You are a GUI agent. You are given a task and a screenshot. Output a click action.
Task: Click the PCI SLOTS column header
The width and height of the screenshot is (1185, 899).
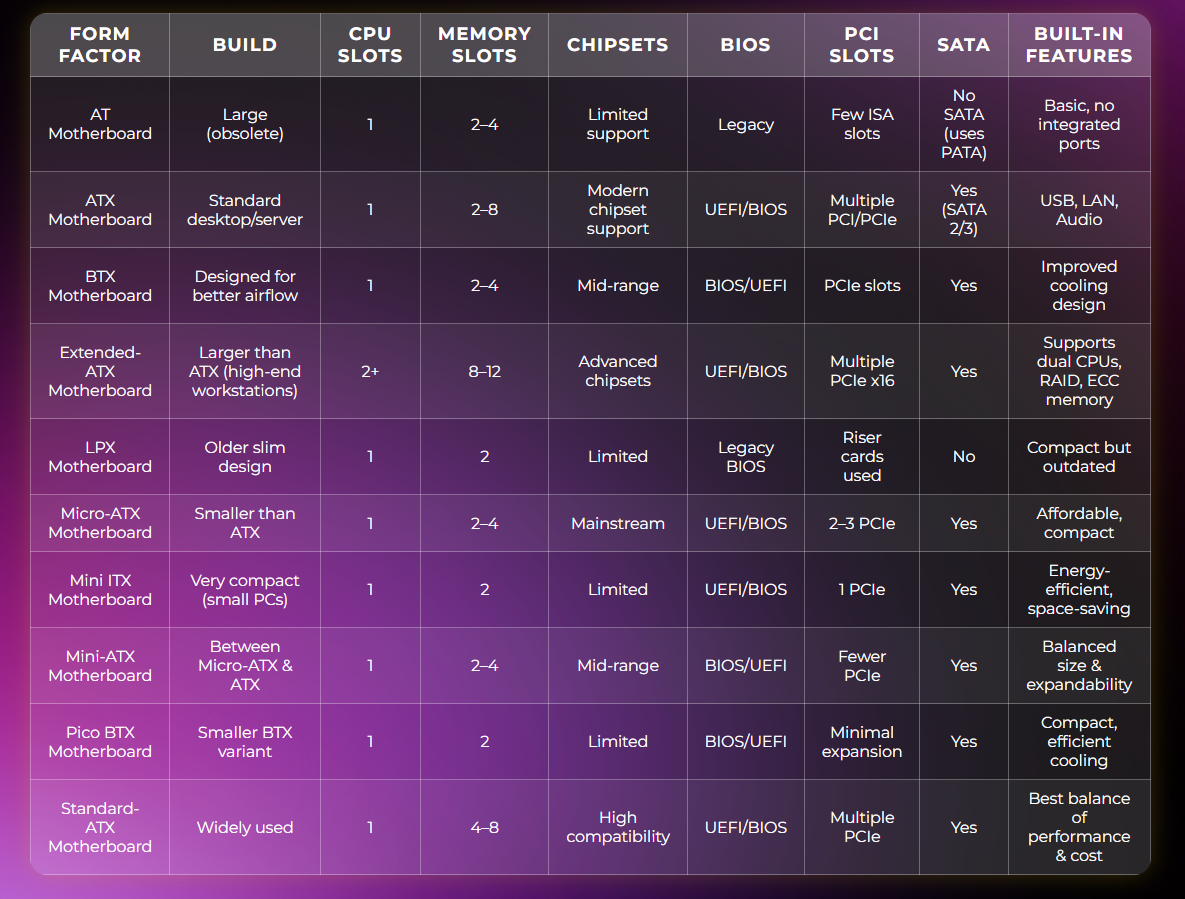(861, 45)
